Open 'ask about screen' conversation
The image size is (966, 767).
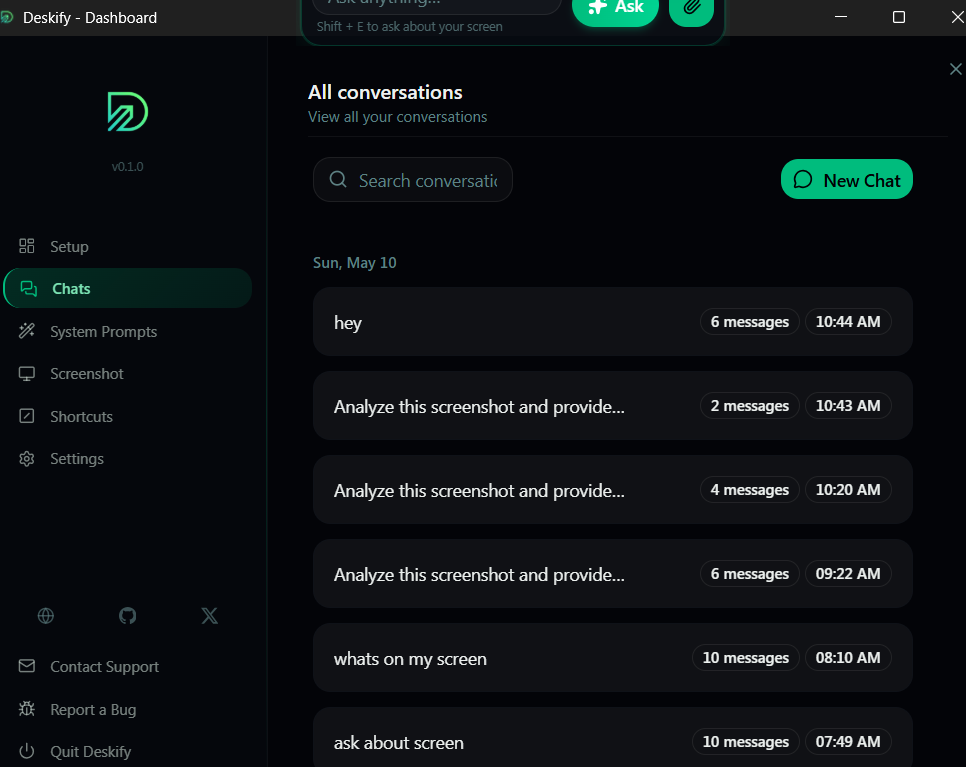click(612, 737)
